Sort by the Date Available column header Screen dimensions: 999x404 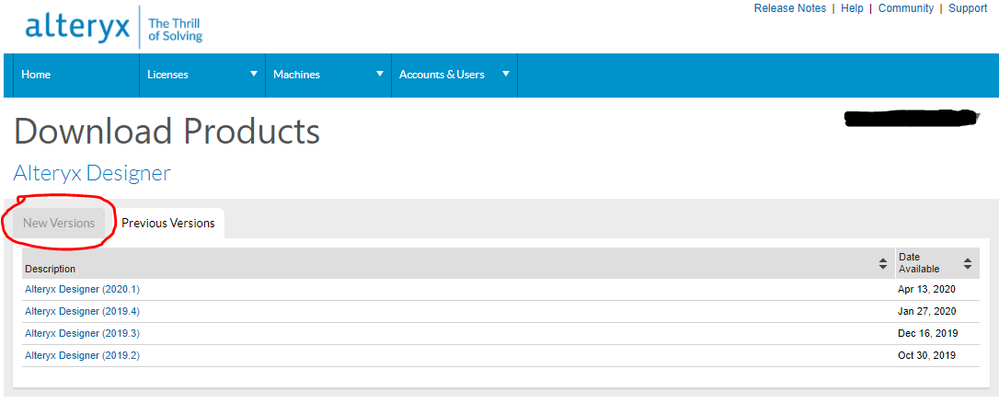(x=937, y=263)
